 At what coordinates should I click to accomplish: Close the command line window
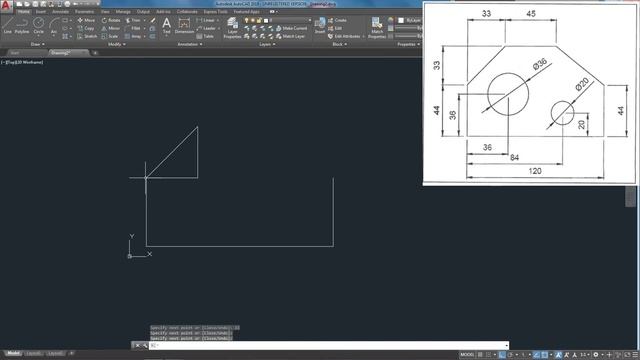[138, 346]
